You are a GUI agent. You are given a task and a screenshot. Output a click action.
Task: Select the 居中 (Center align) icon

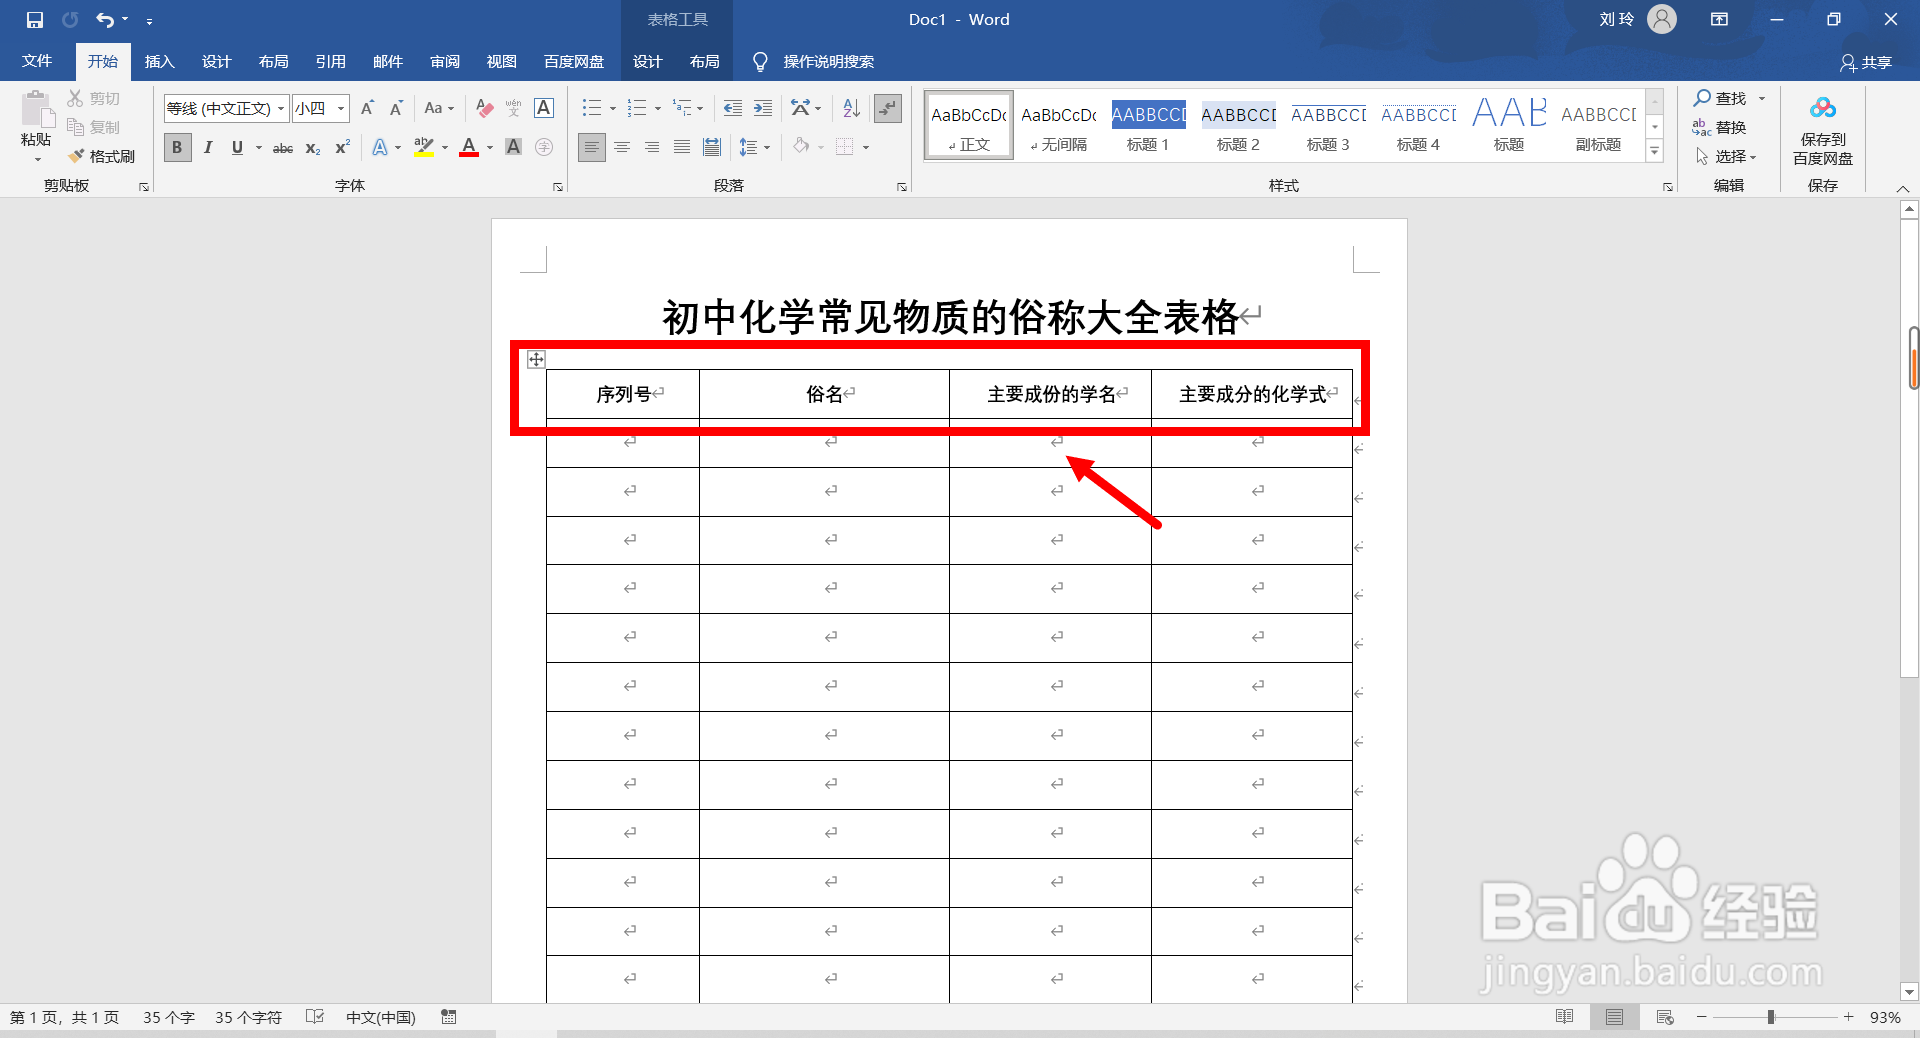click(x=622, y=147)
